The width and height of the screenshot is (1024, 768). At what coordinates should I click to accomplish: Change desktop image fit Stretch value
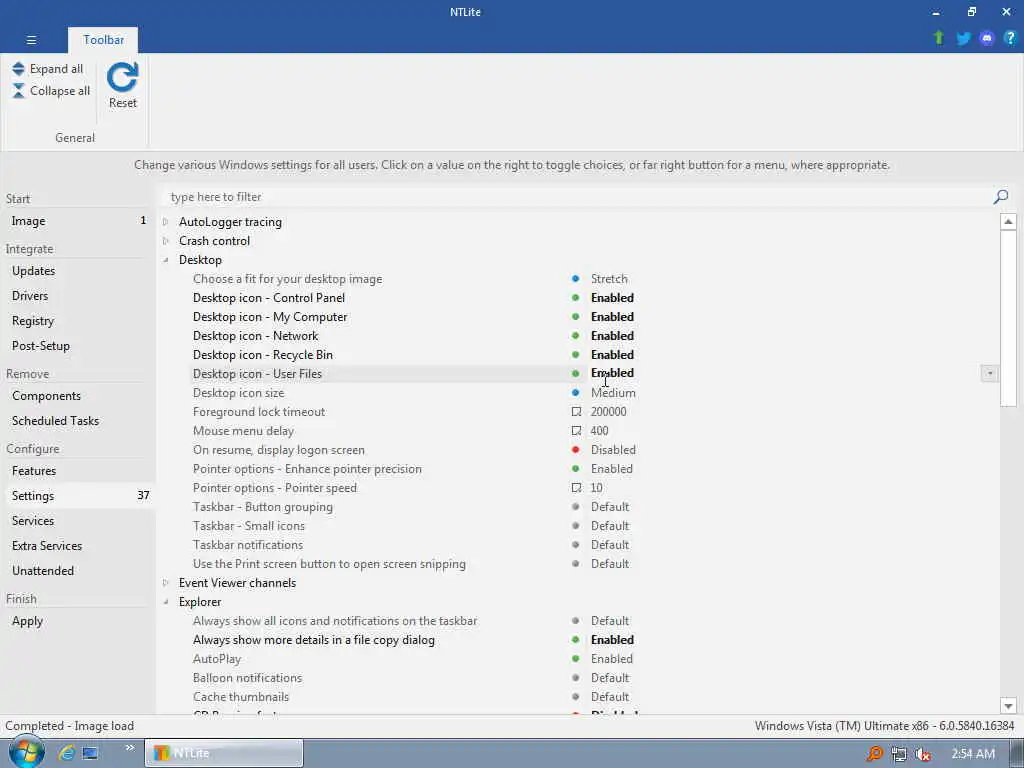609,279
